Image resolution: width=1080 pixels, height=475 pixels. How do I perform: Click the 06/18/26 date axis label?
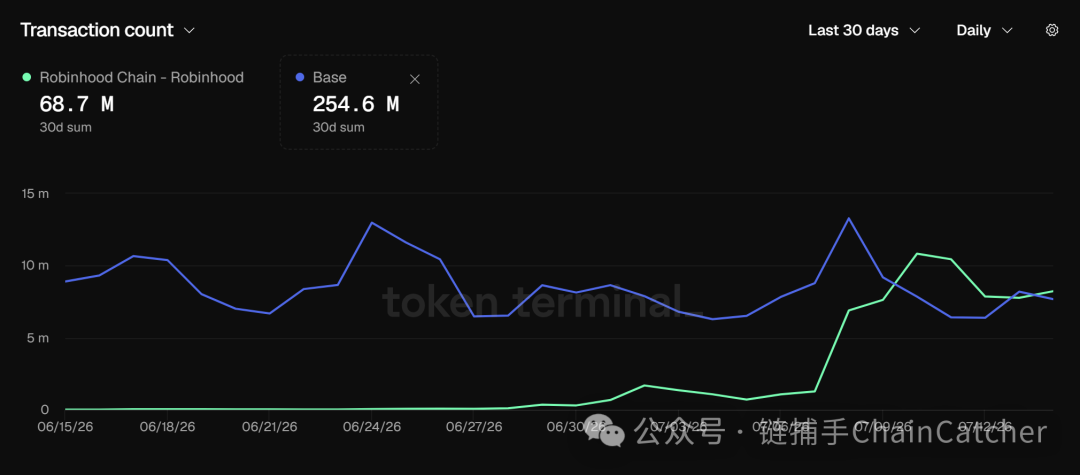click(x=167, y=427)
